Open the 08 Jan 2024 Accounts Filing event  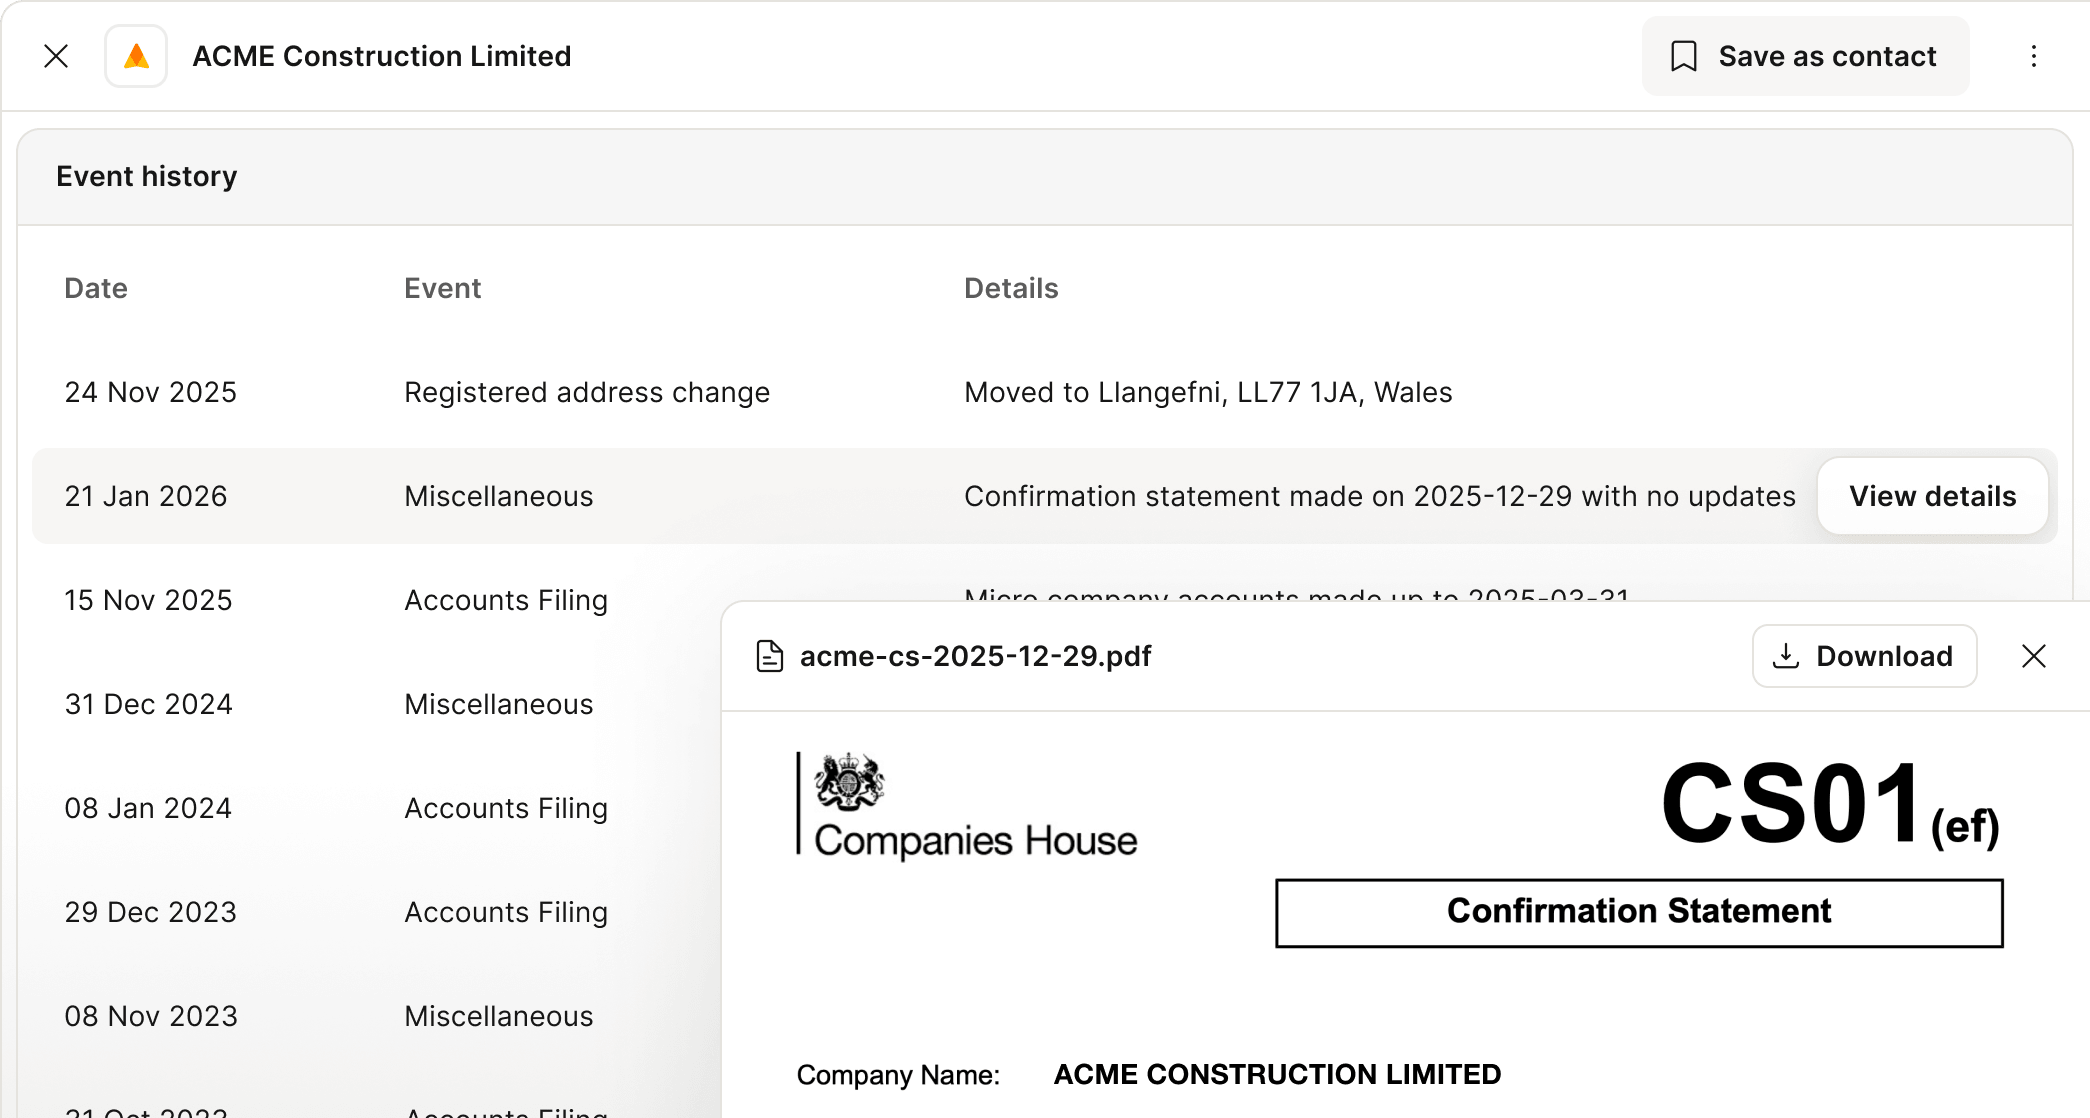point(505,808)
